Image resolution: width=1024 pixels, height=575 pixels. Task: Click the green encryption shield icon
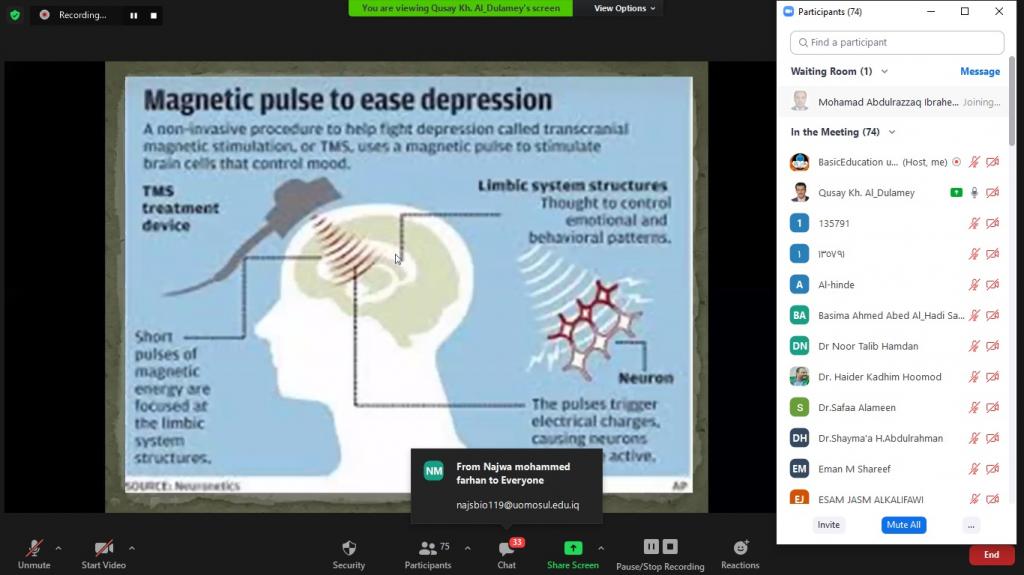click(14, 15)
